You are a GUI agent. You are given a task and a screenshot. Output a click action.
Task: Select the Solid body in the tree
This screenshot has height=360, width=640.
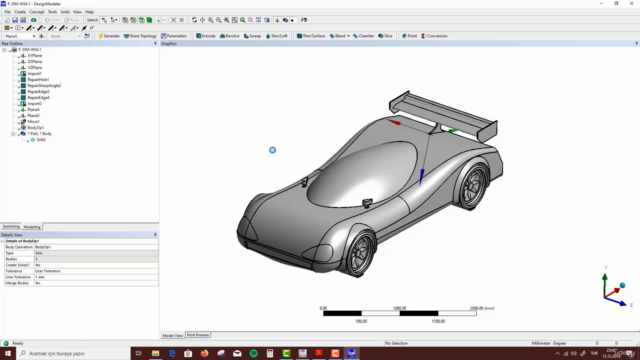pos(41,140)
